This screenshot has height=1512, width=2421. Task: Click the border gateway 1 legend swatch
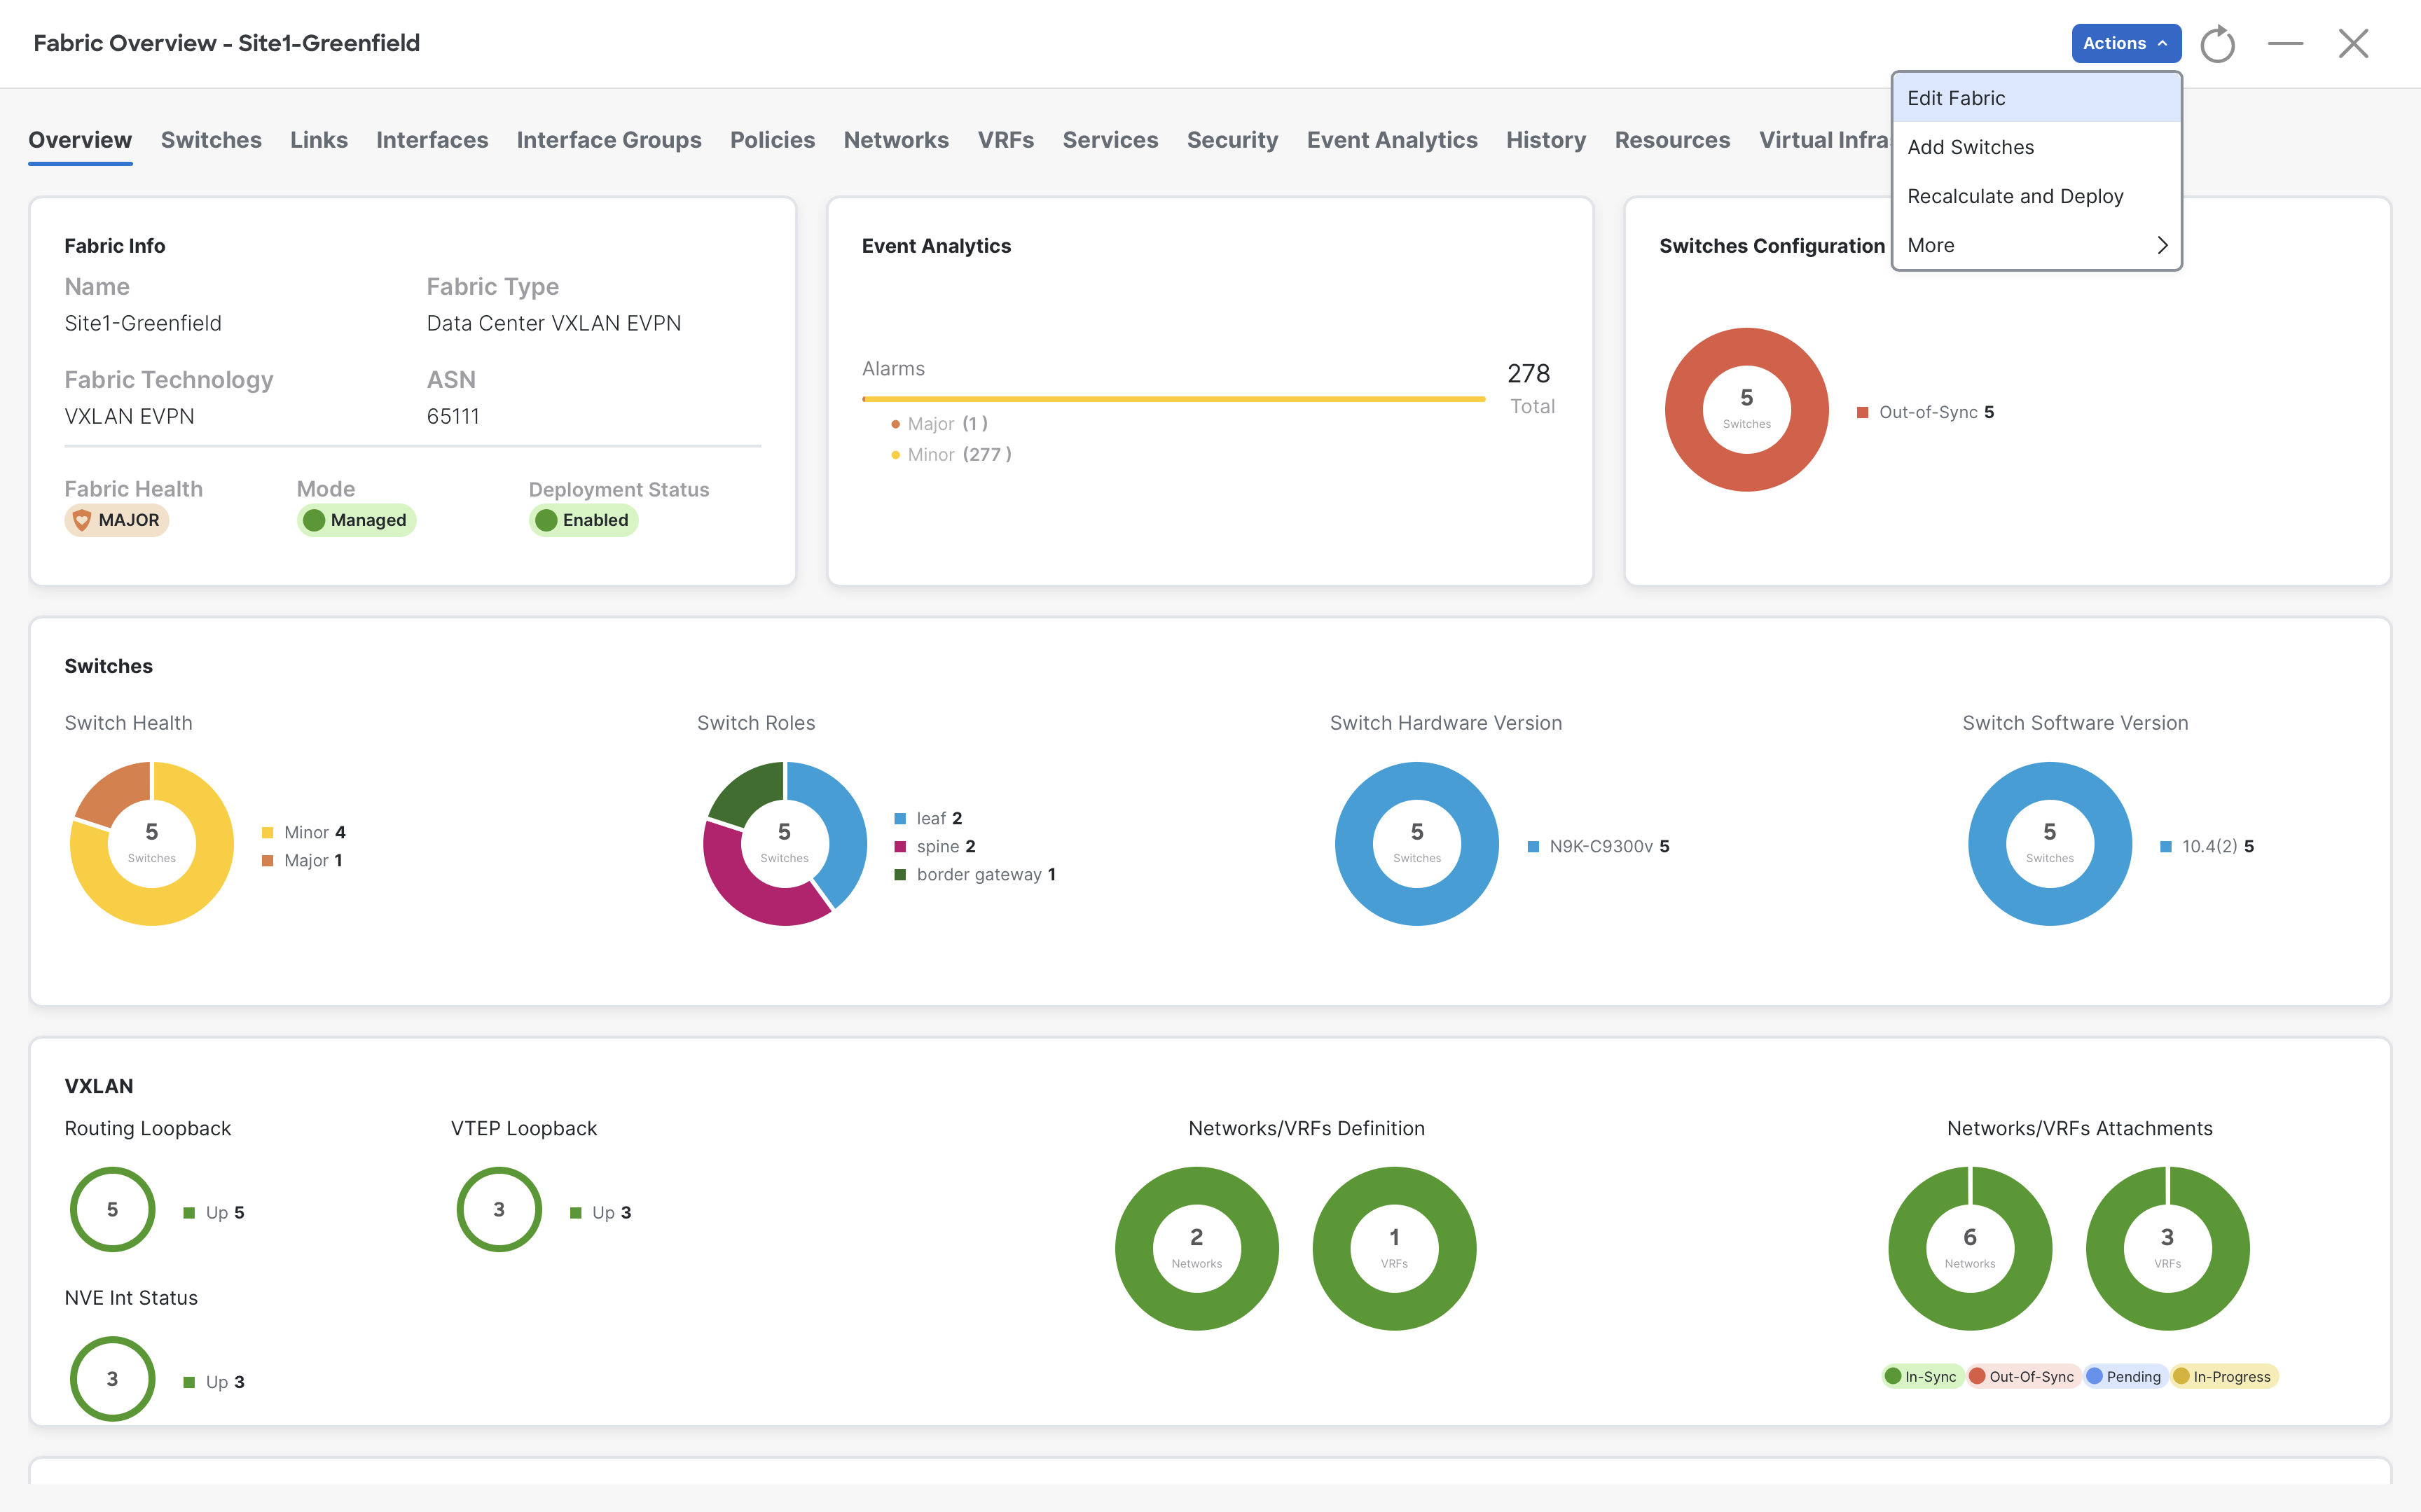pyautogui.click(x=900, y=875)
